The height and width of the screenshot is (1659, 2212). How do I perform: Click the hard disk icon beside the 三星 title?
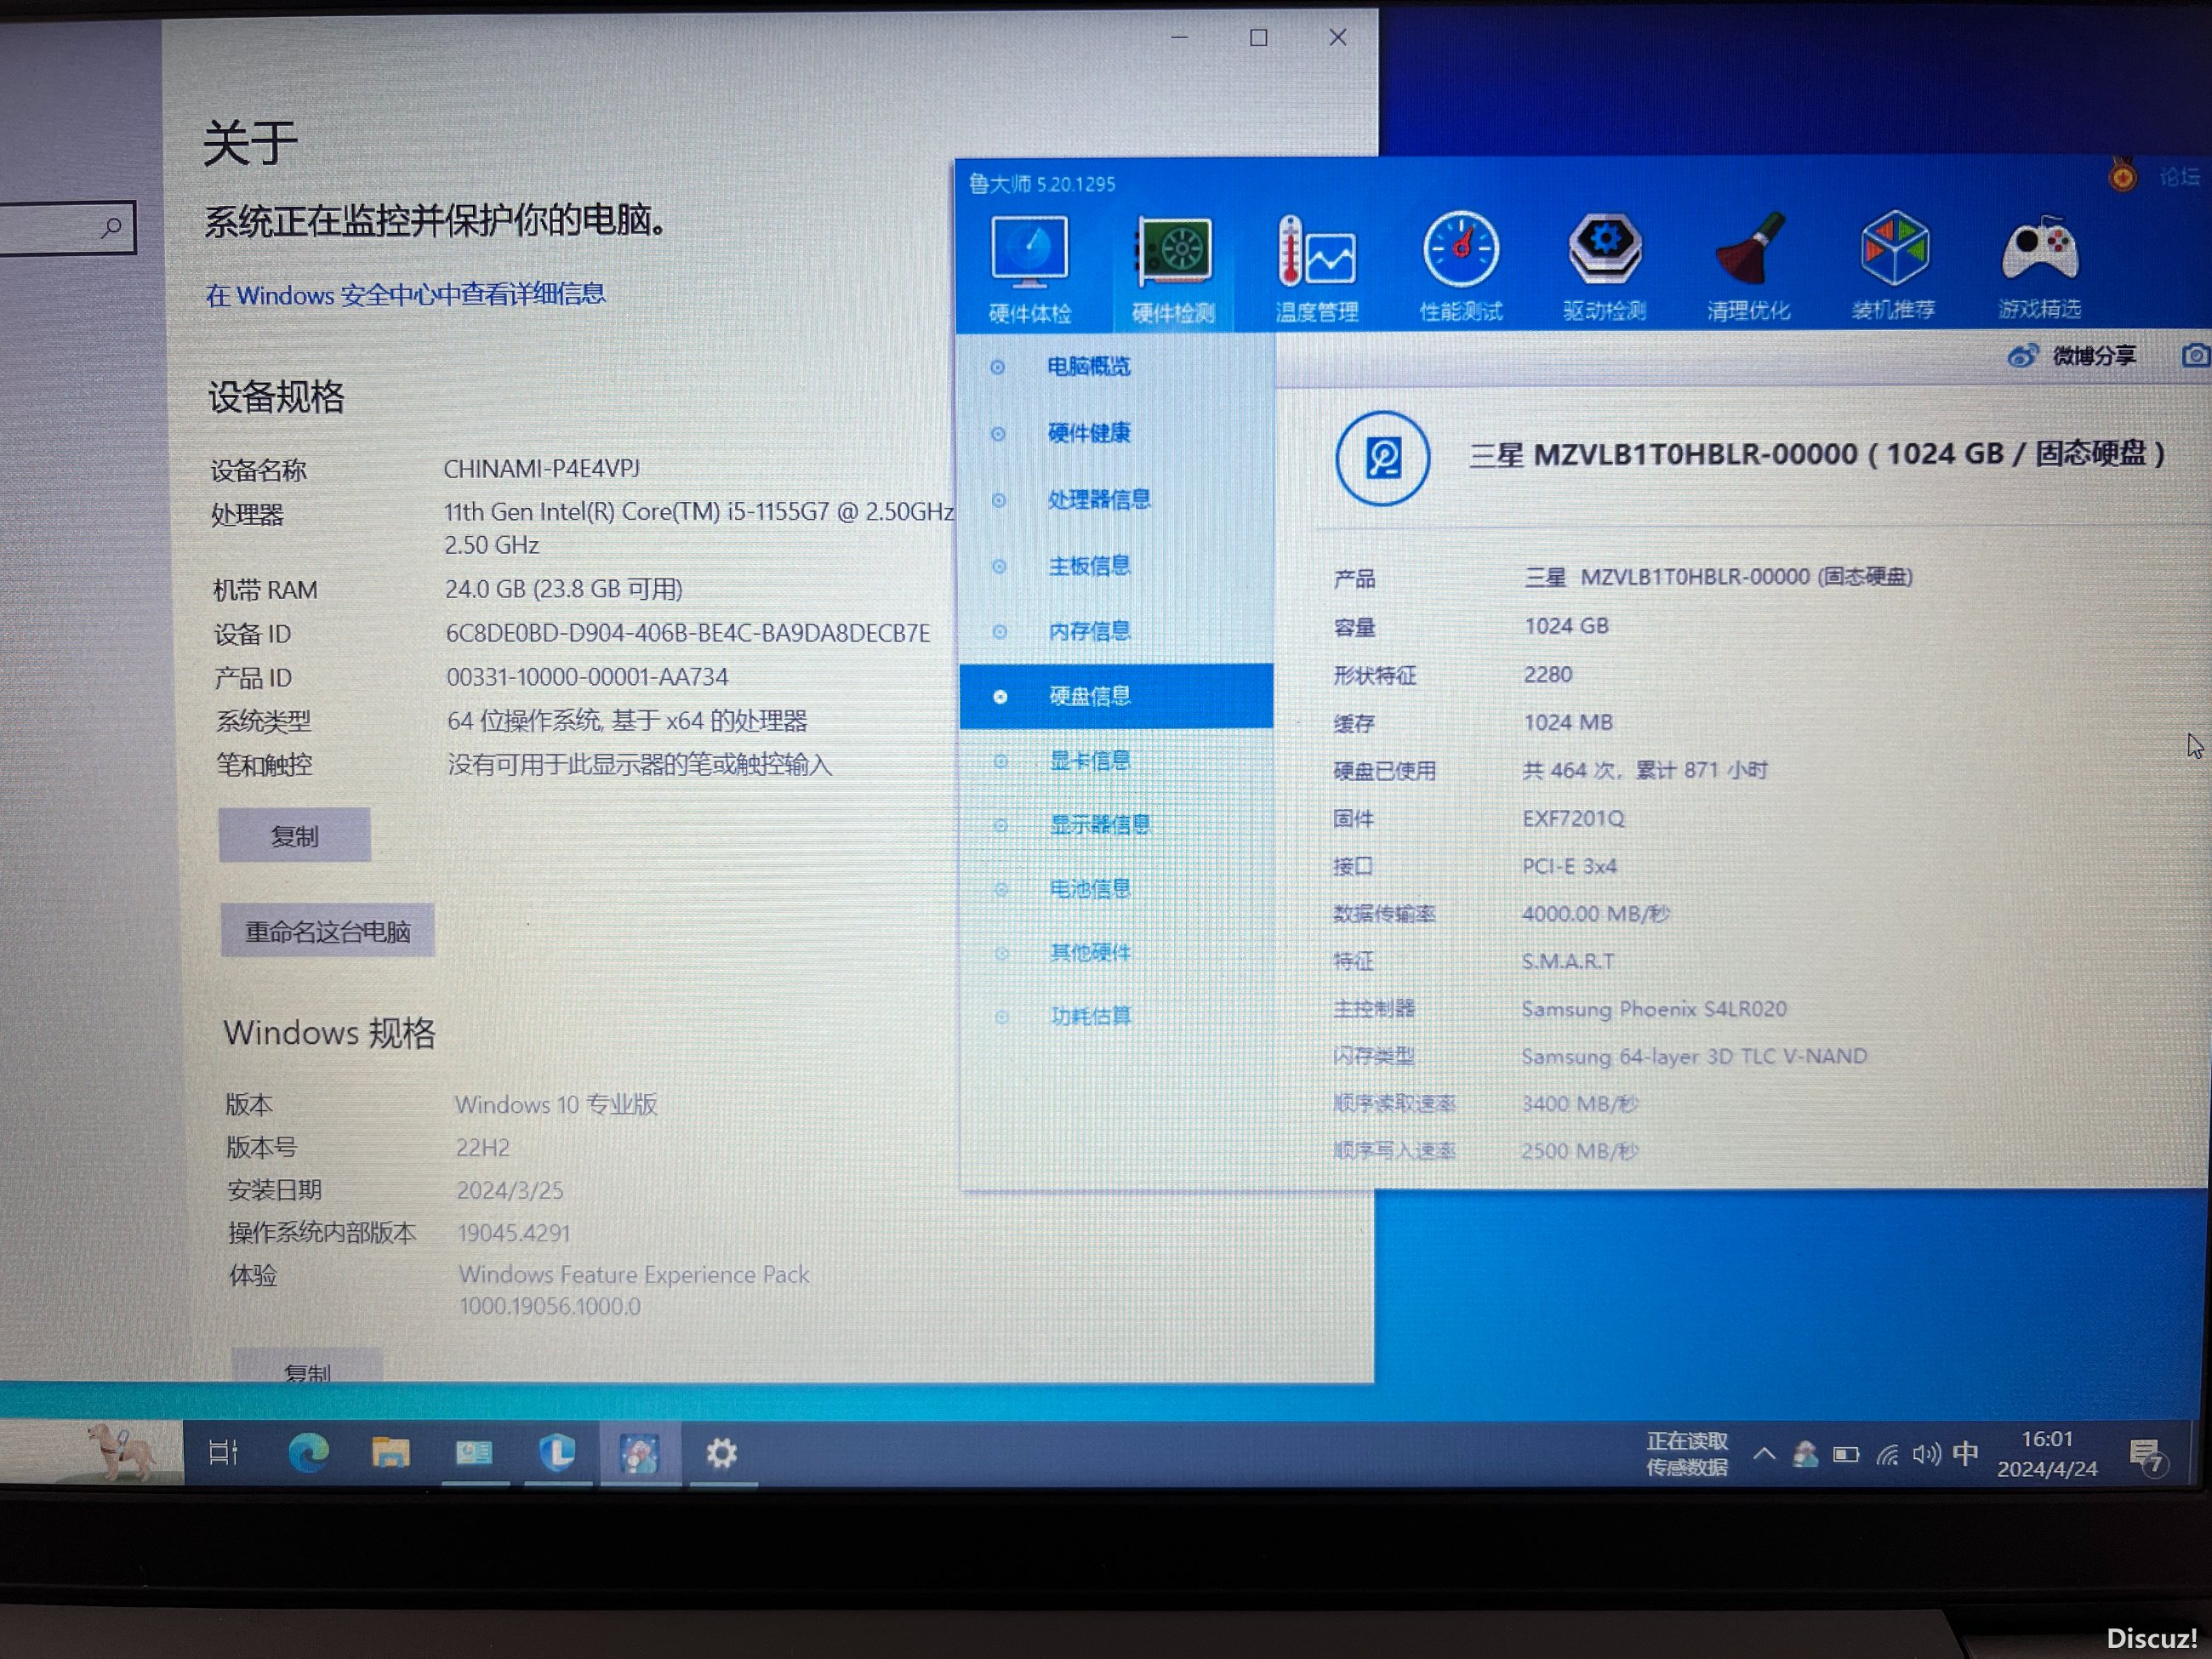tap(1383, 458)
